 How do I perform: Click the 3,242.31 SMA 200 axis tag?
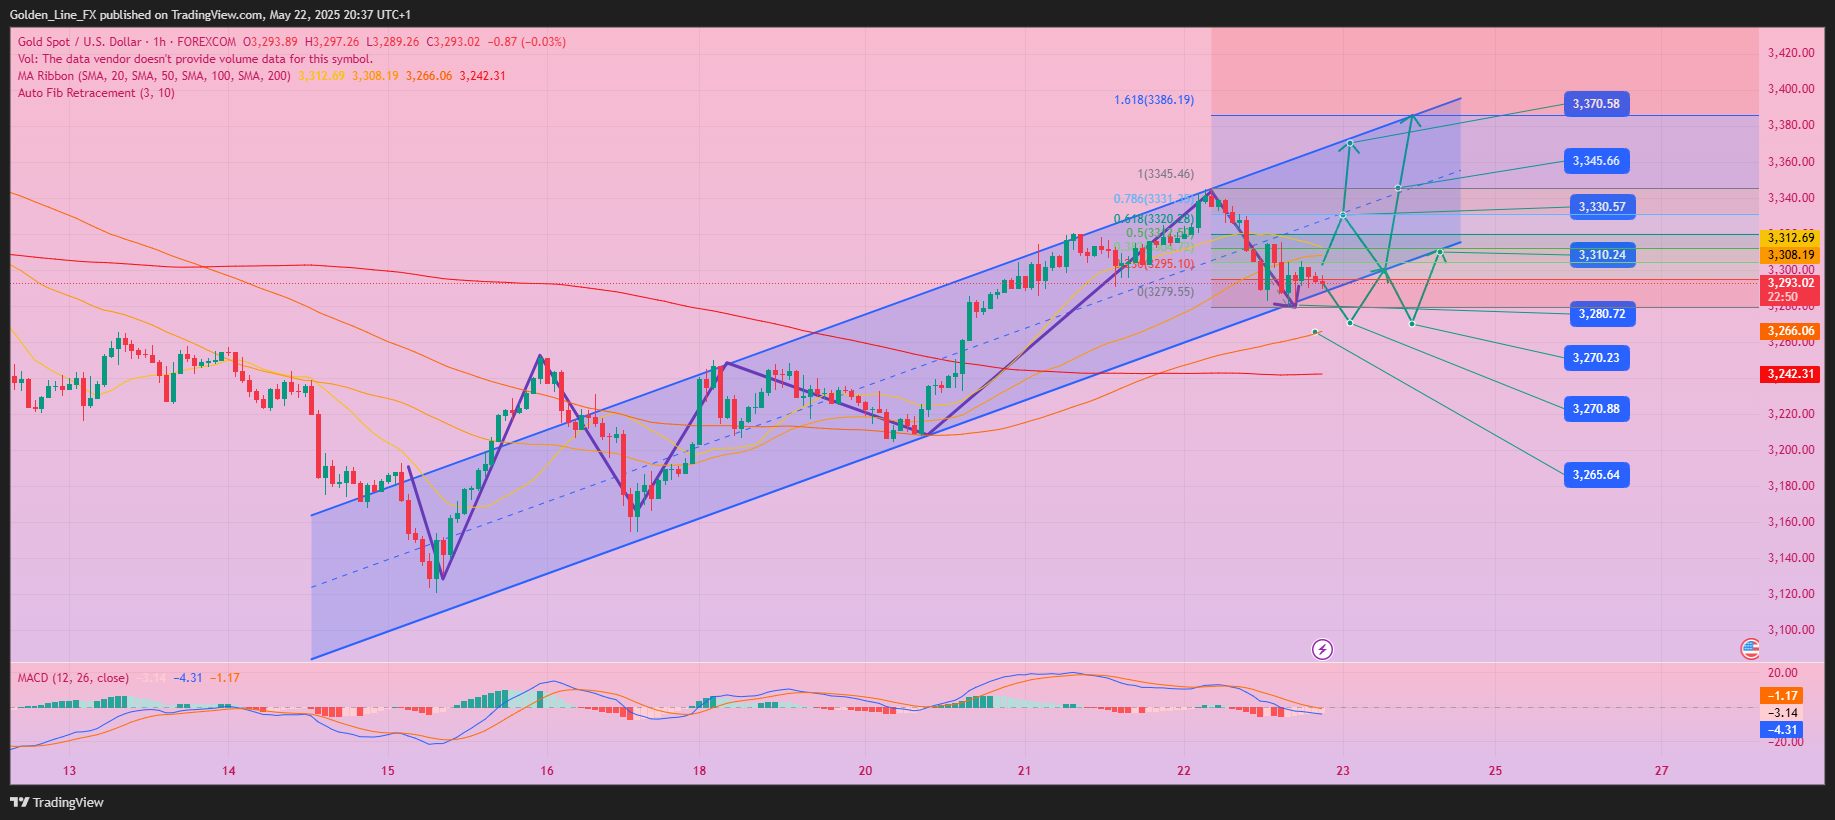[x=1790, y=374]
